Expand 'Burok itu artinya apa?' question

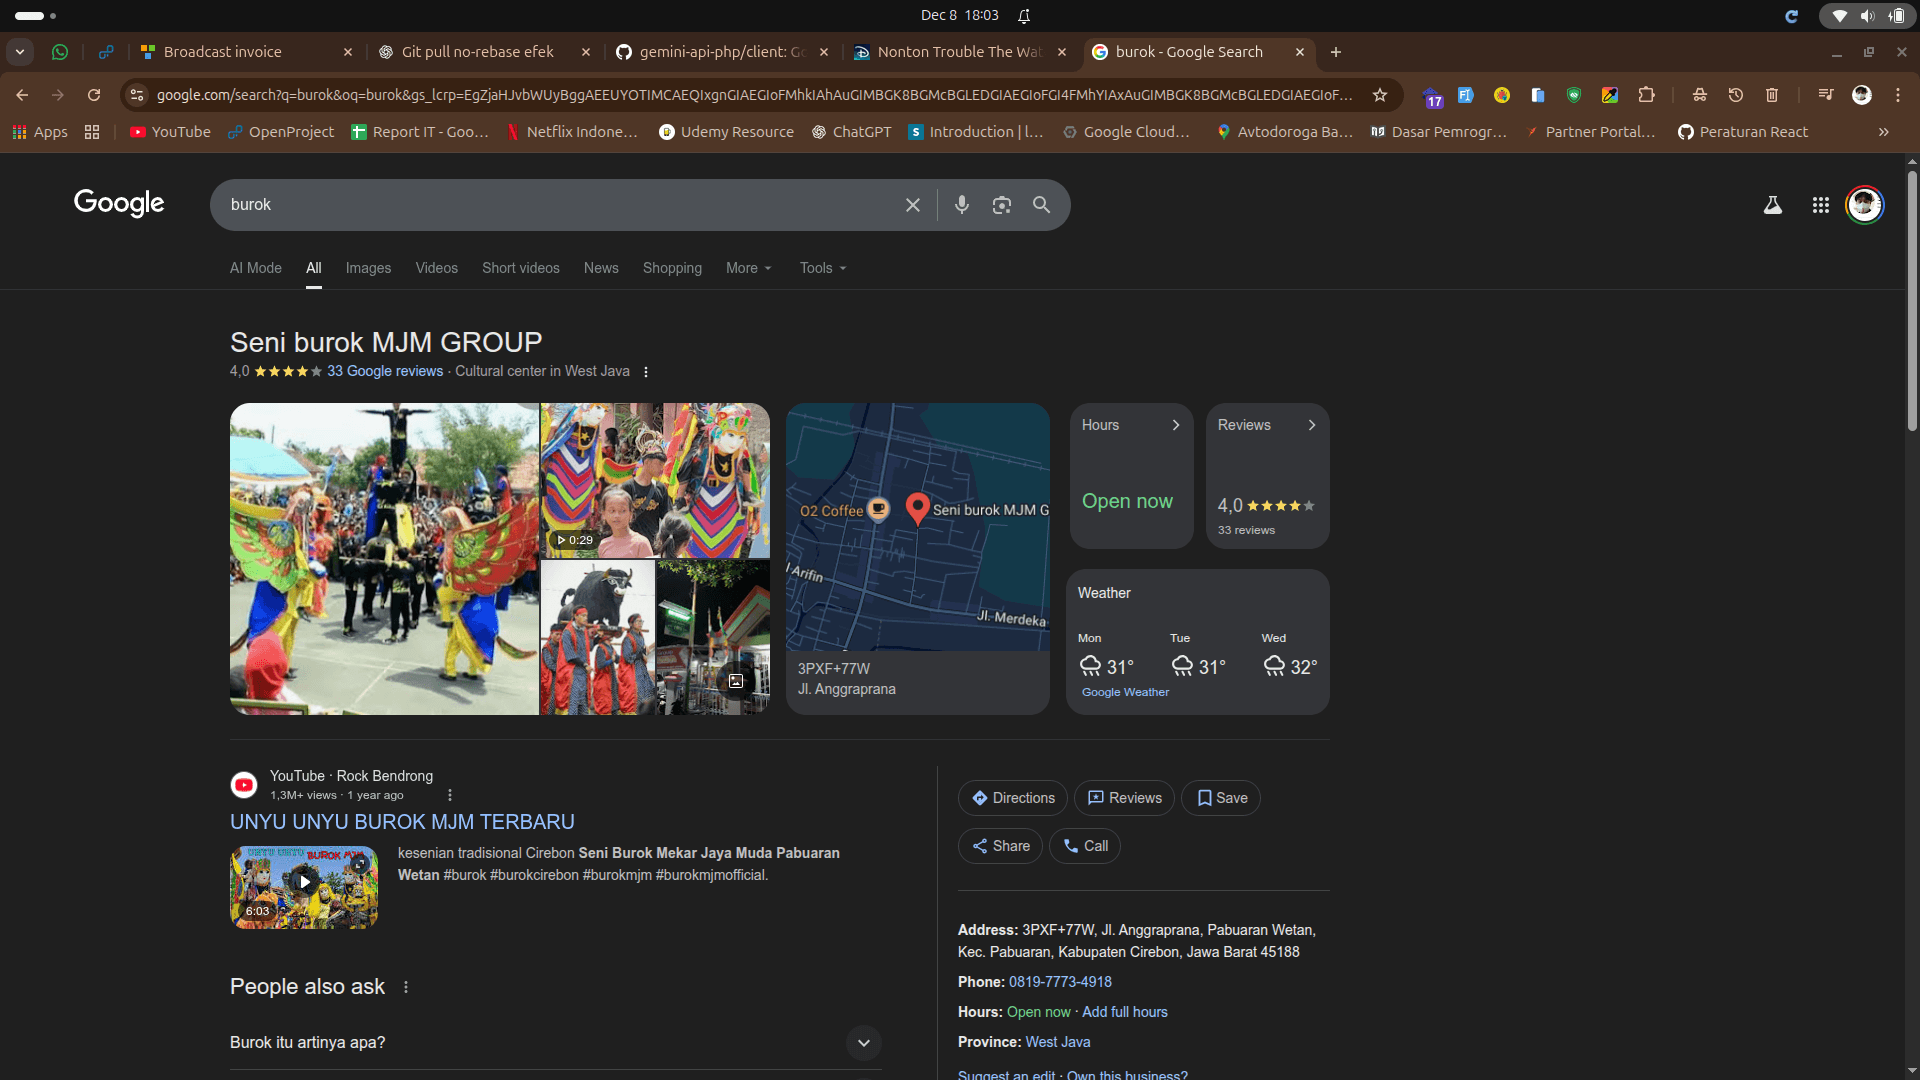(x=556, y=1043)
